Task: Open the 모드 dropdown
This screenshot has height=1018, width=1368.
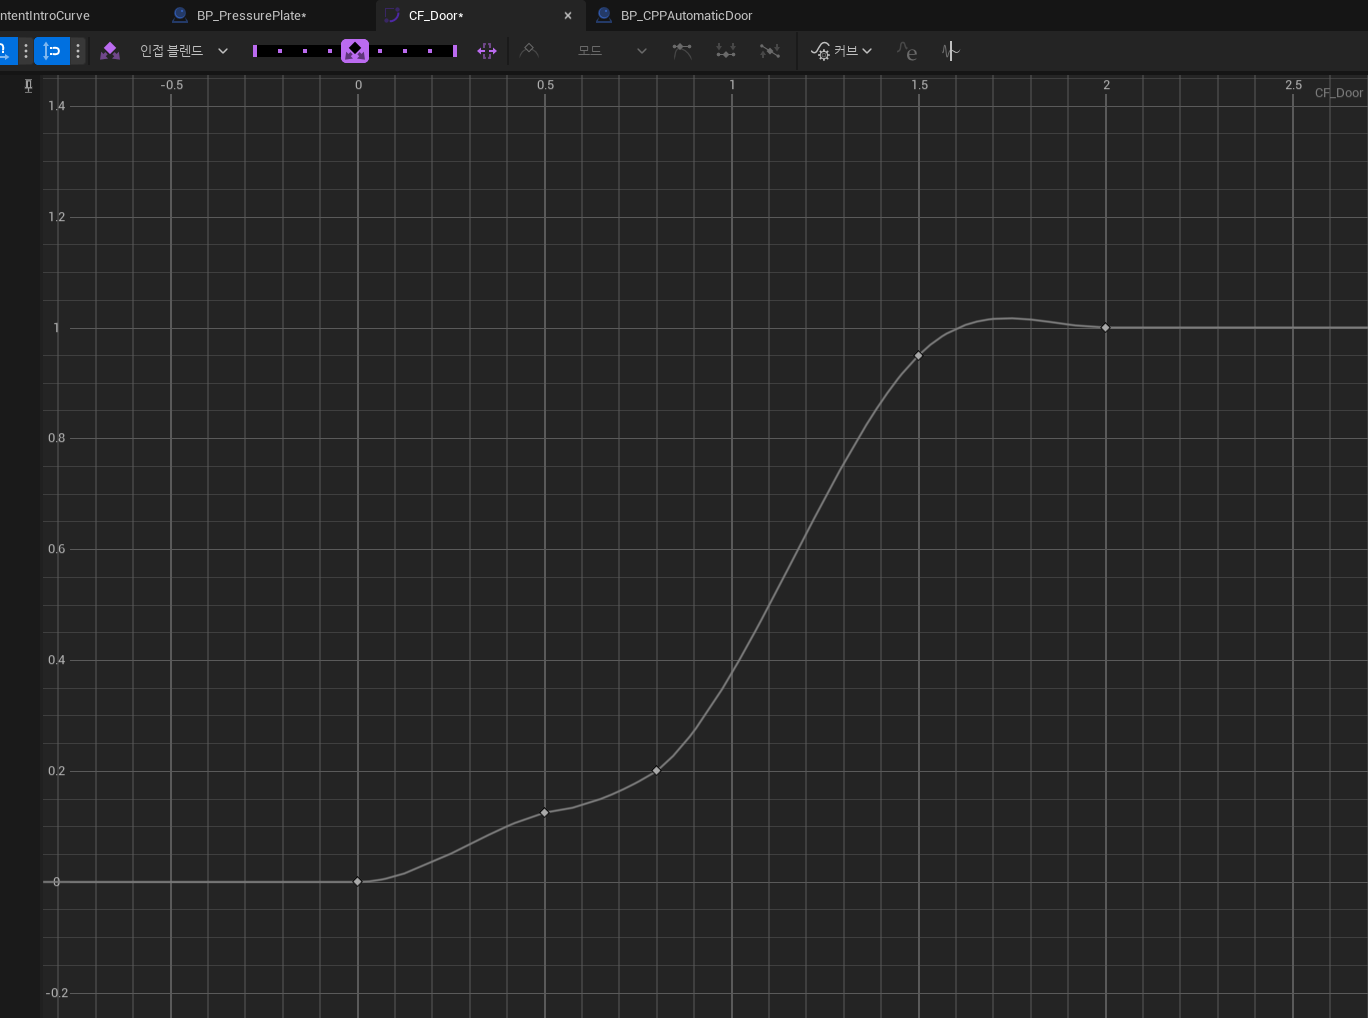Action: (x=612, y=51)
